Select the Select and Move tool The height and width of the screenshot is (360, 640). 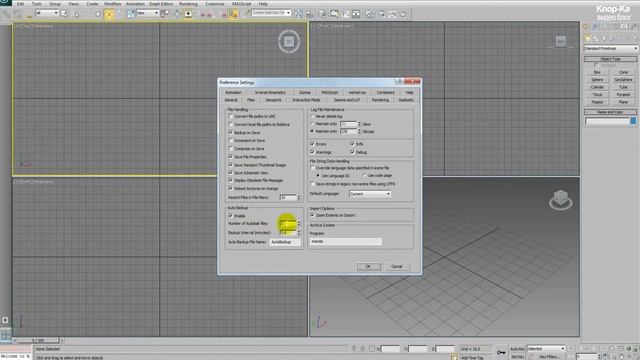point(109,14)
